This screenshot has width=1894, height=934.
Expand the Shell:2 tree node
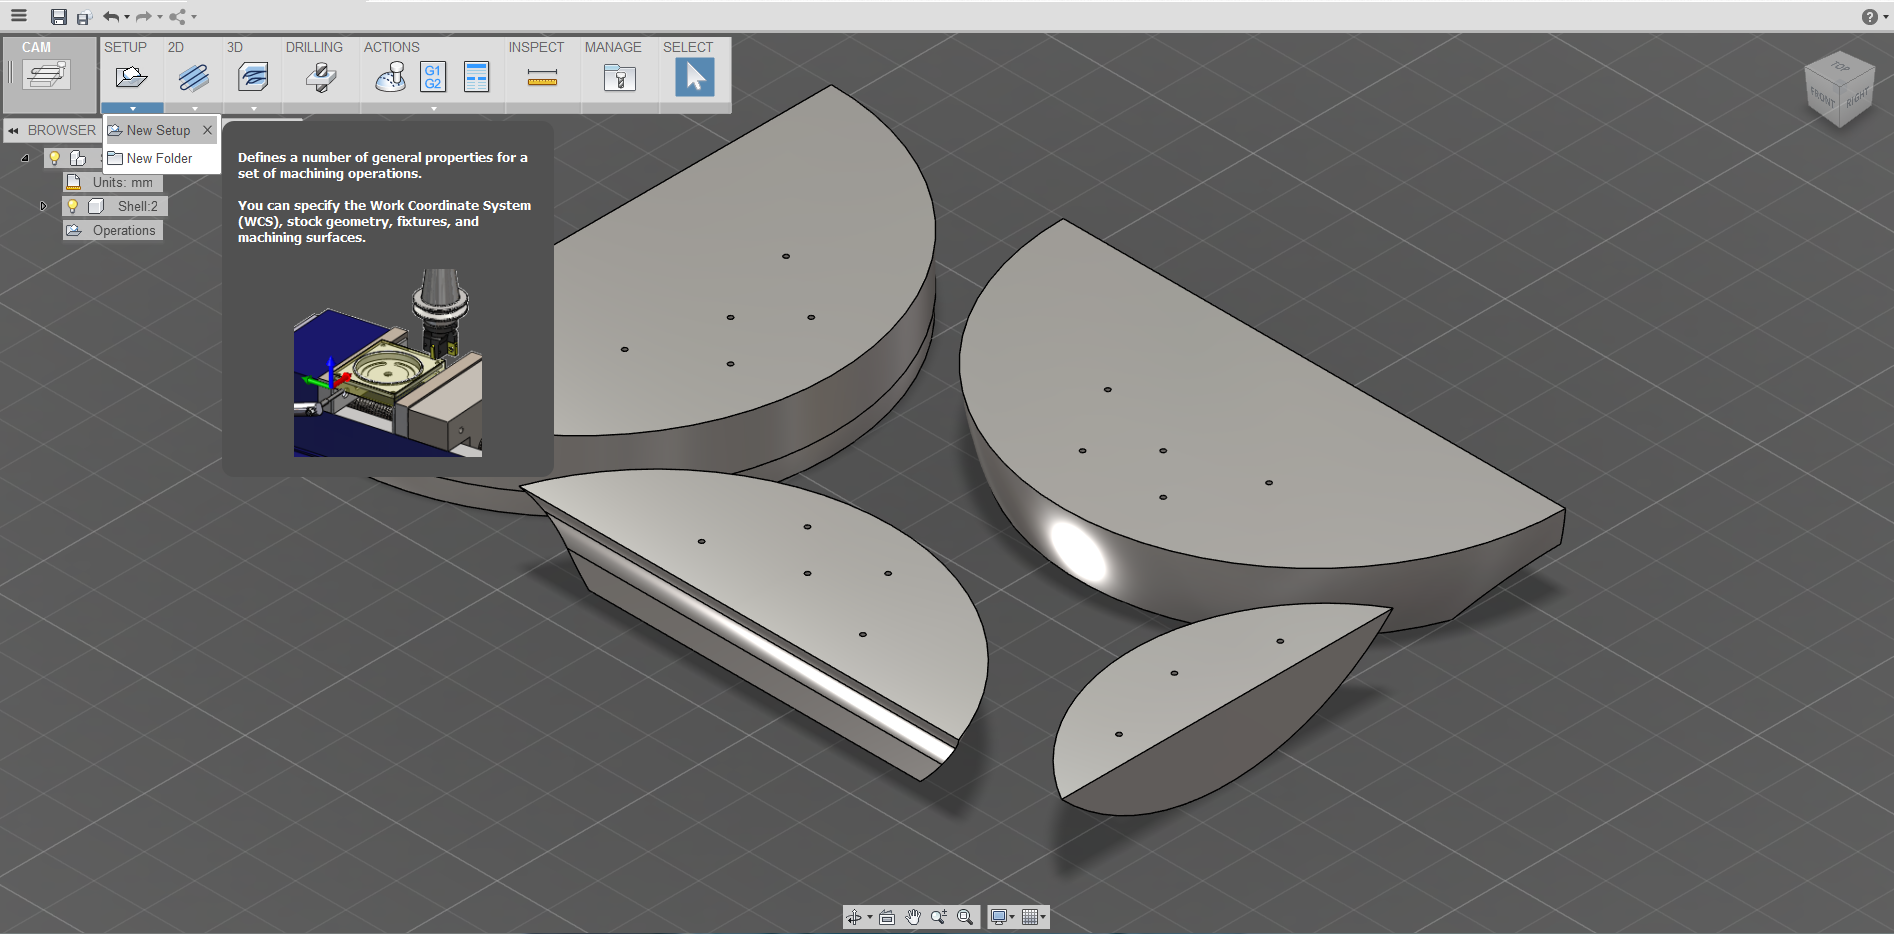coord(43,206)
